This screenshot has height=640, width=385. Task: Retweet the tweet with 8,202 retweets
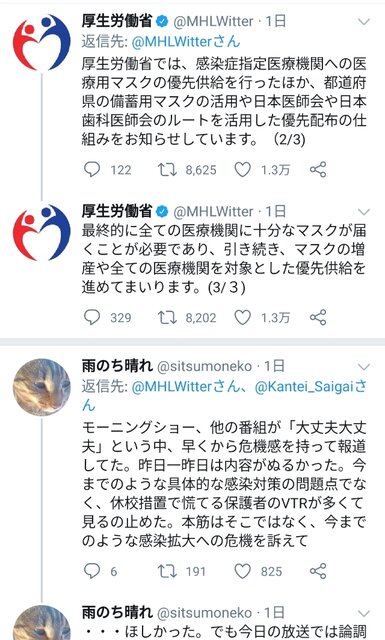[x=167, y=317]
